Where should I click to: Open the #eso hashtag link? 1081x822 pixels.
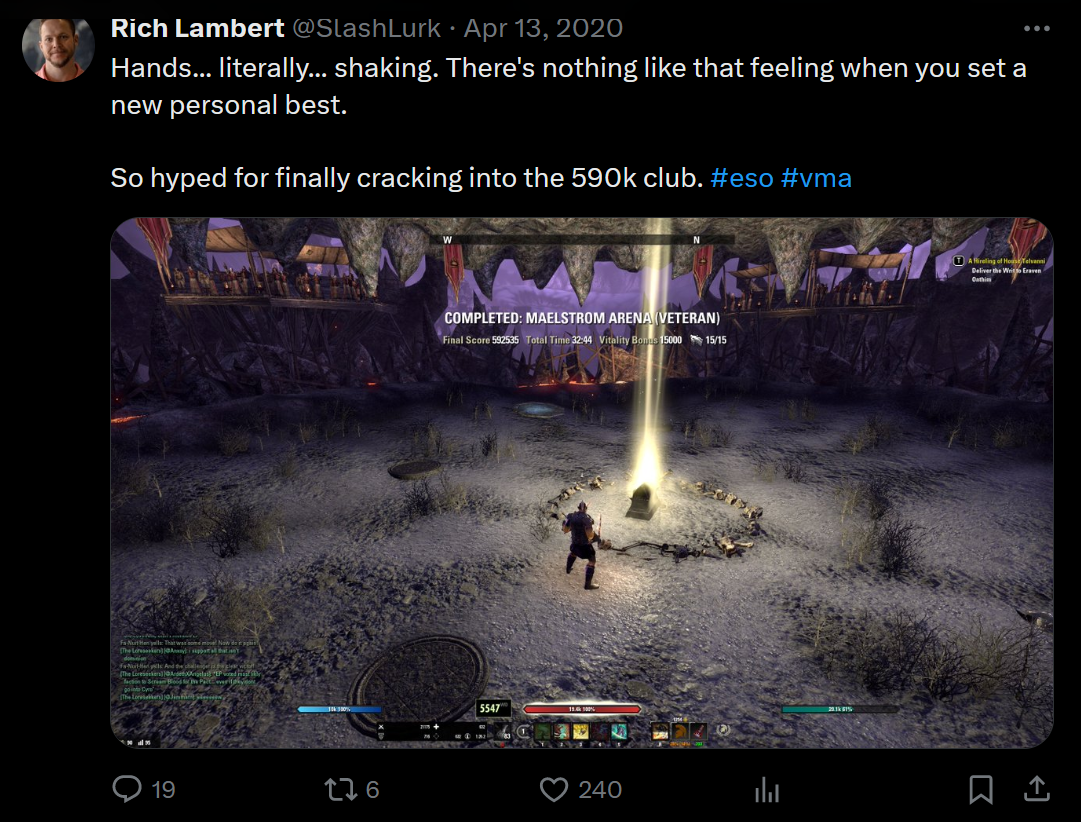[x=742, y=178]
